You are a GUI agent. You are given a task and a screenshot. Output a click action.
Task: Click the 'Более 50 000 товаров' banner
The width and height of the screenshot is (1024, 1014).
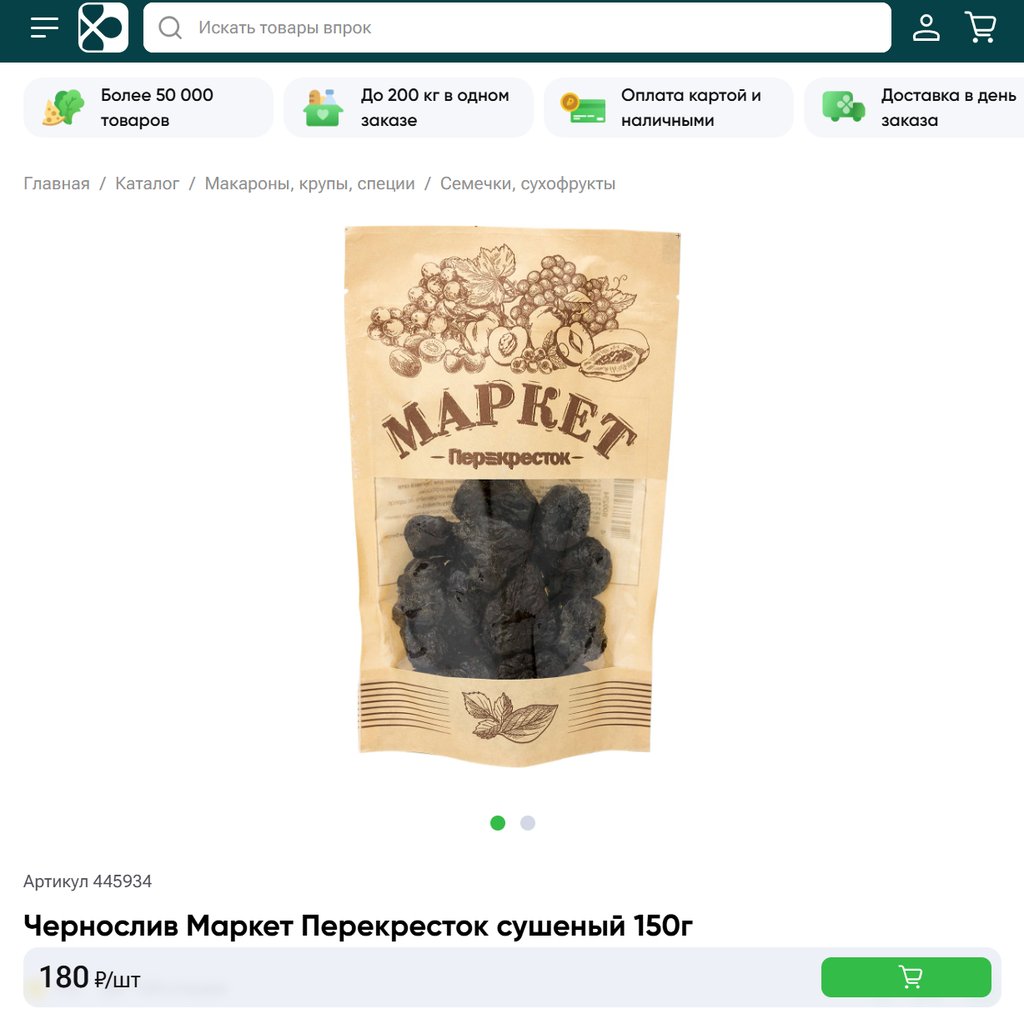click(x=148, y=108)
